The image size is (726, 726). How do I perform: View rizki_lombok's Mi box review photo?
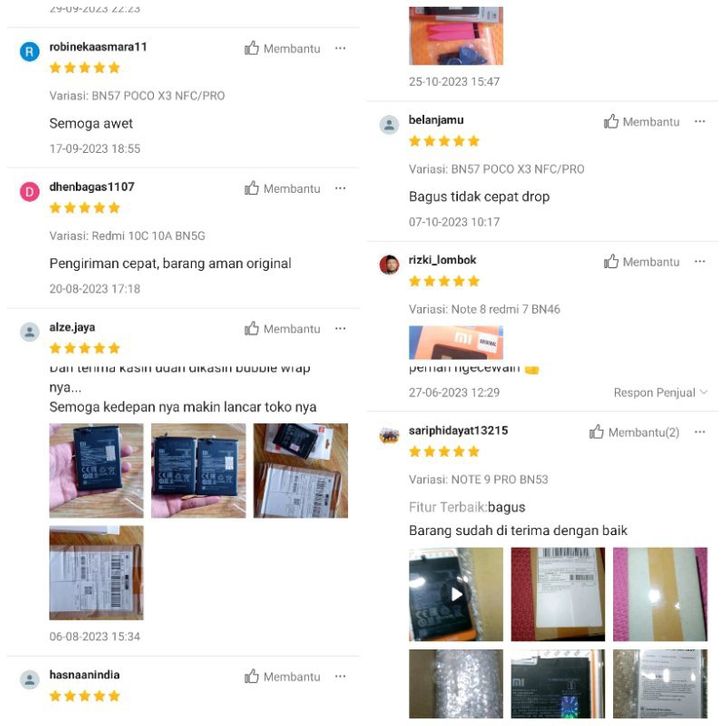[x=456, y=343]
